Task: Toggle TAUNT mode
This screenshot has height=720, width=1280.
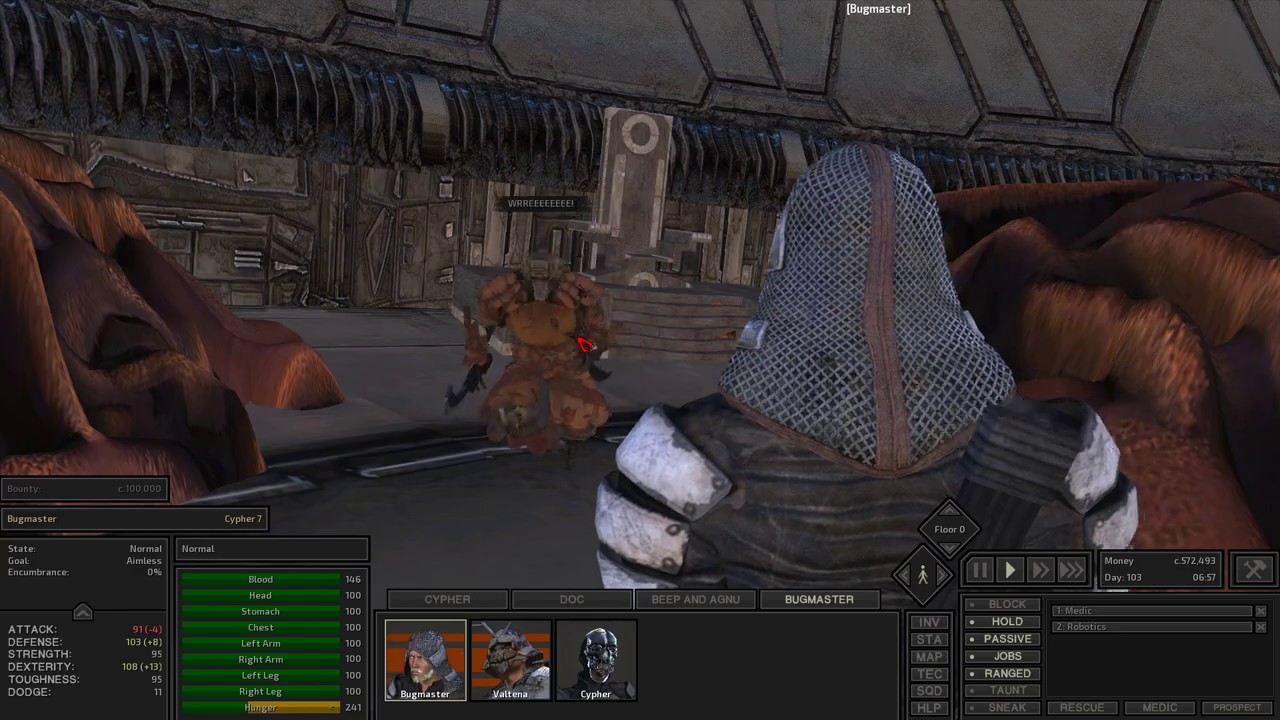Action: tap(1002, 690)
